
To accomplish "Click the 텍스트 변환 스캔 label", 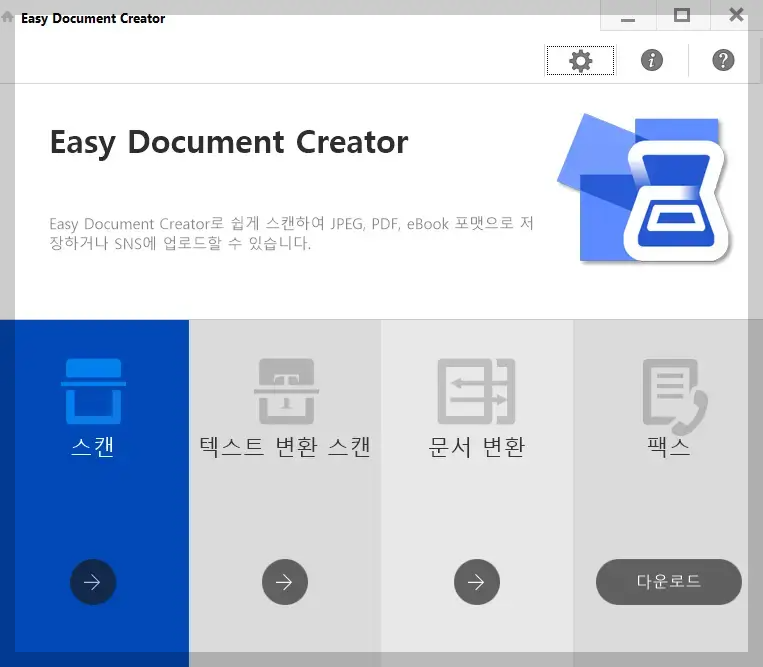I will pyautogui.click(x=285, y=447).
